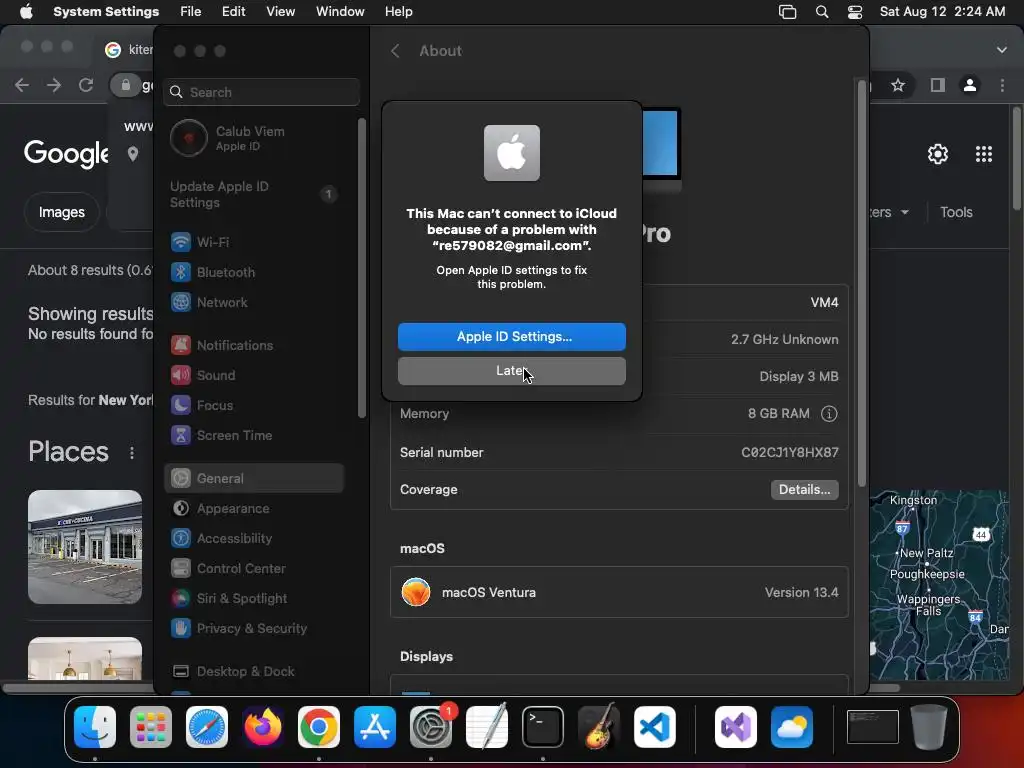
Task: Open Control Center from menu bar
Action: coord(855,12)
